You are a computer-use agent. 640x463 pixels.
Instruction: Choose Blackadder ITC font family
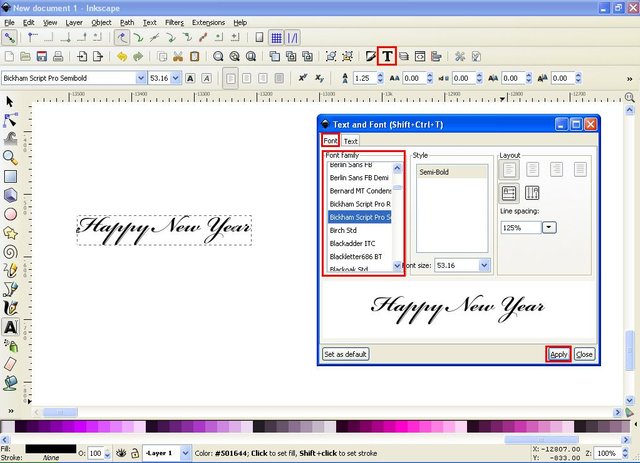tap(359, 243)
